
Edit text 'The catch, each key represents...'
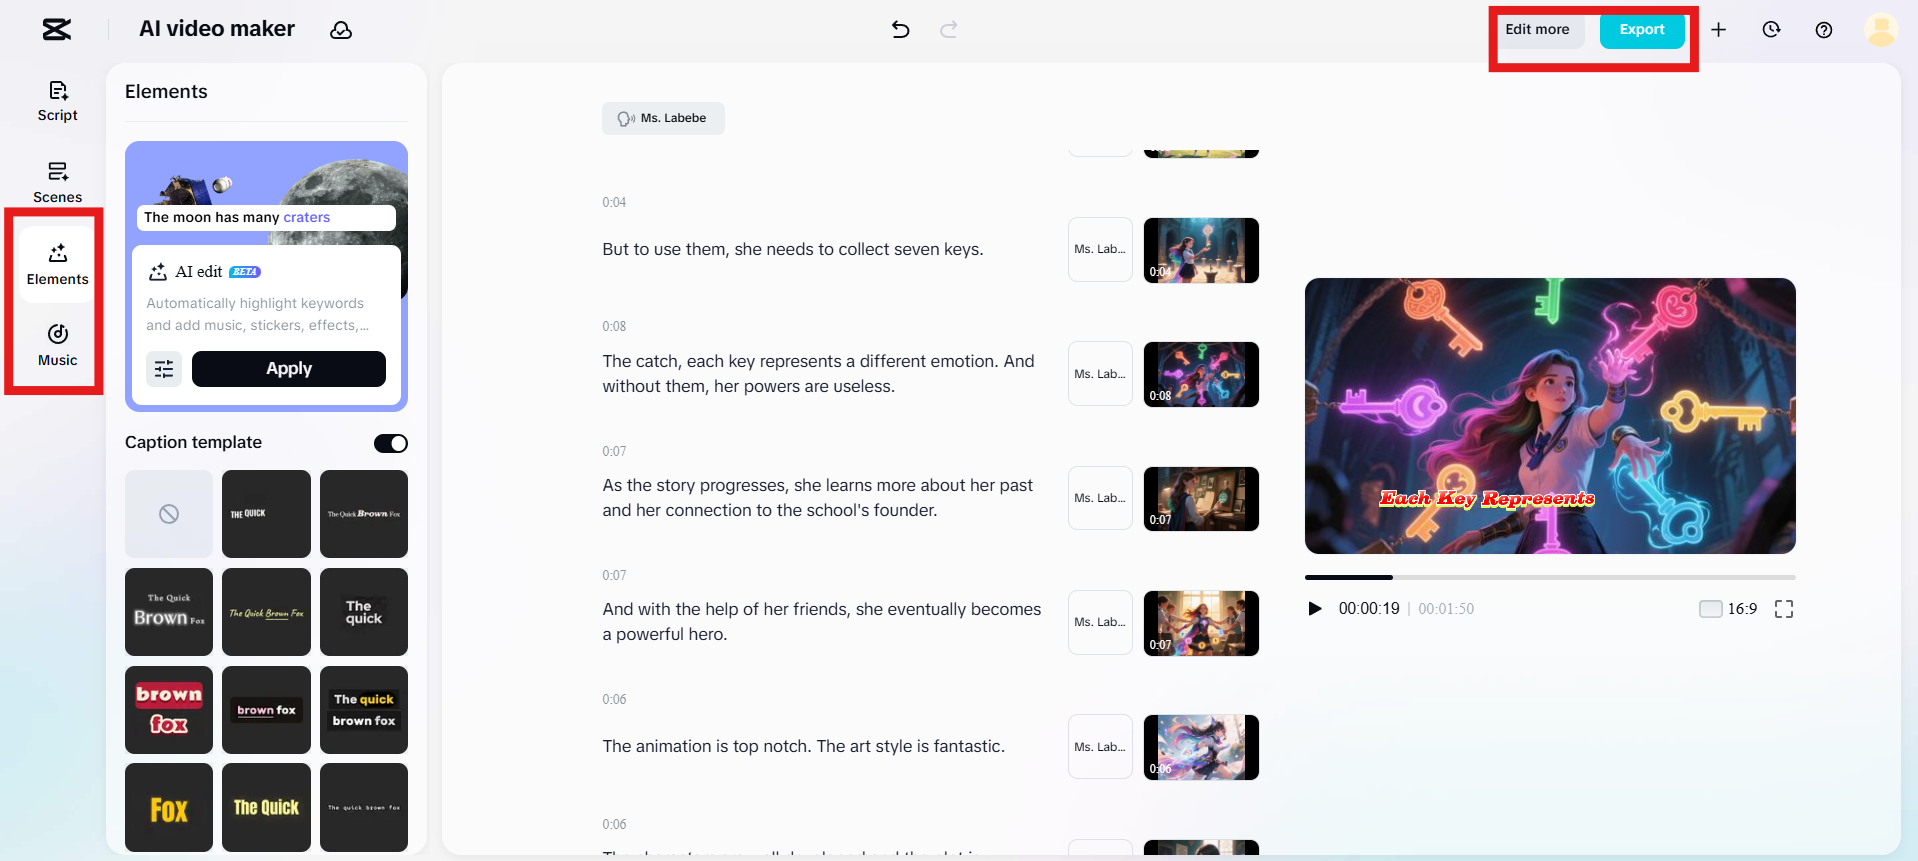[x=819, y=374]
